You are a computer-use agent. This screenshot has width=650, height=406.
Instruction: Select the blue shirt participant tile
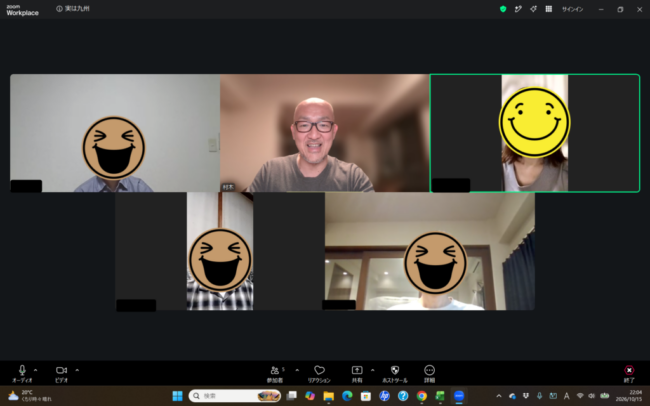(x=115, y=133)
